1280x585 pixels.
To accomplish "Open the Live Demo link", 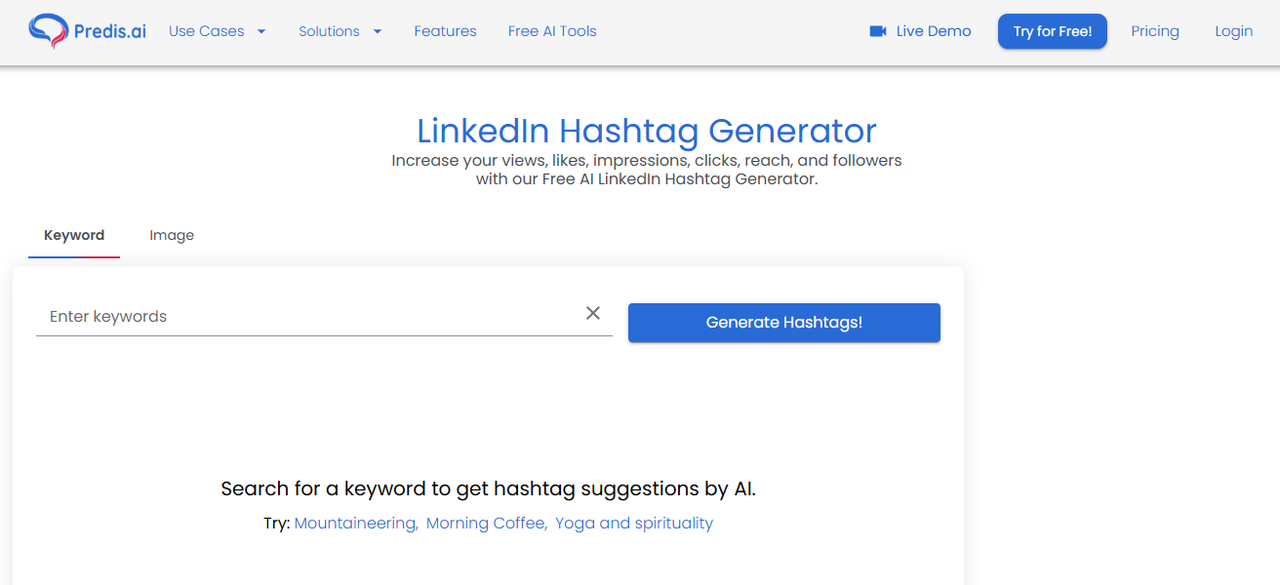I will point(933,31).
